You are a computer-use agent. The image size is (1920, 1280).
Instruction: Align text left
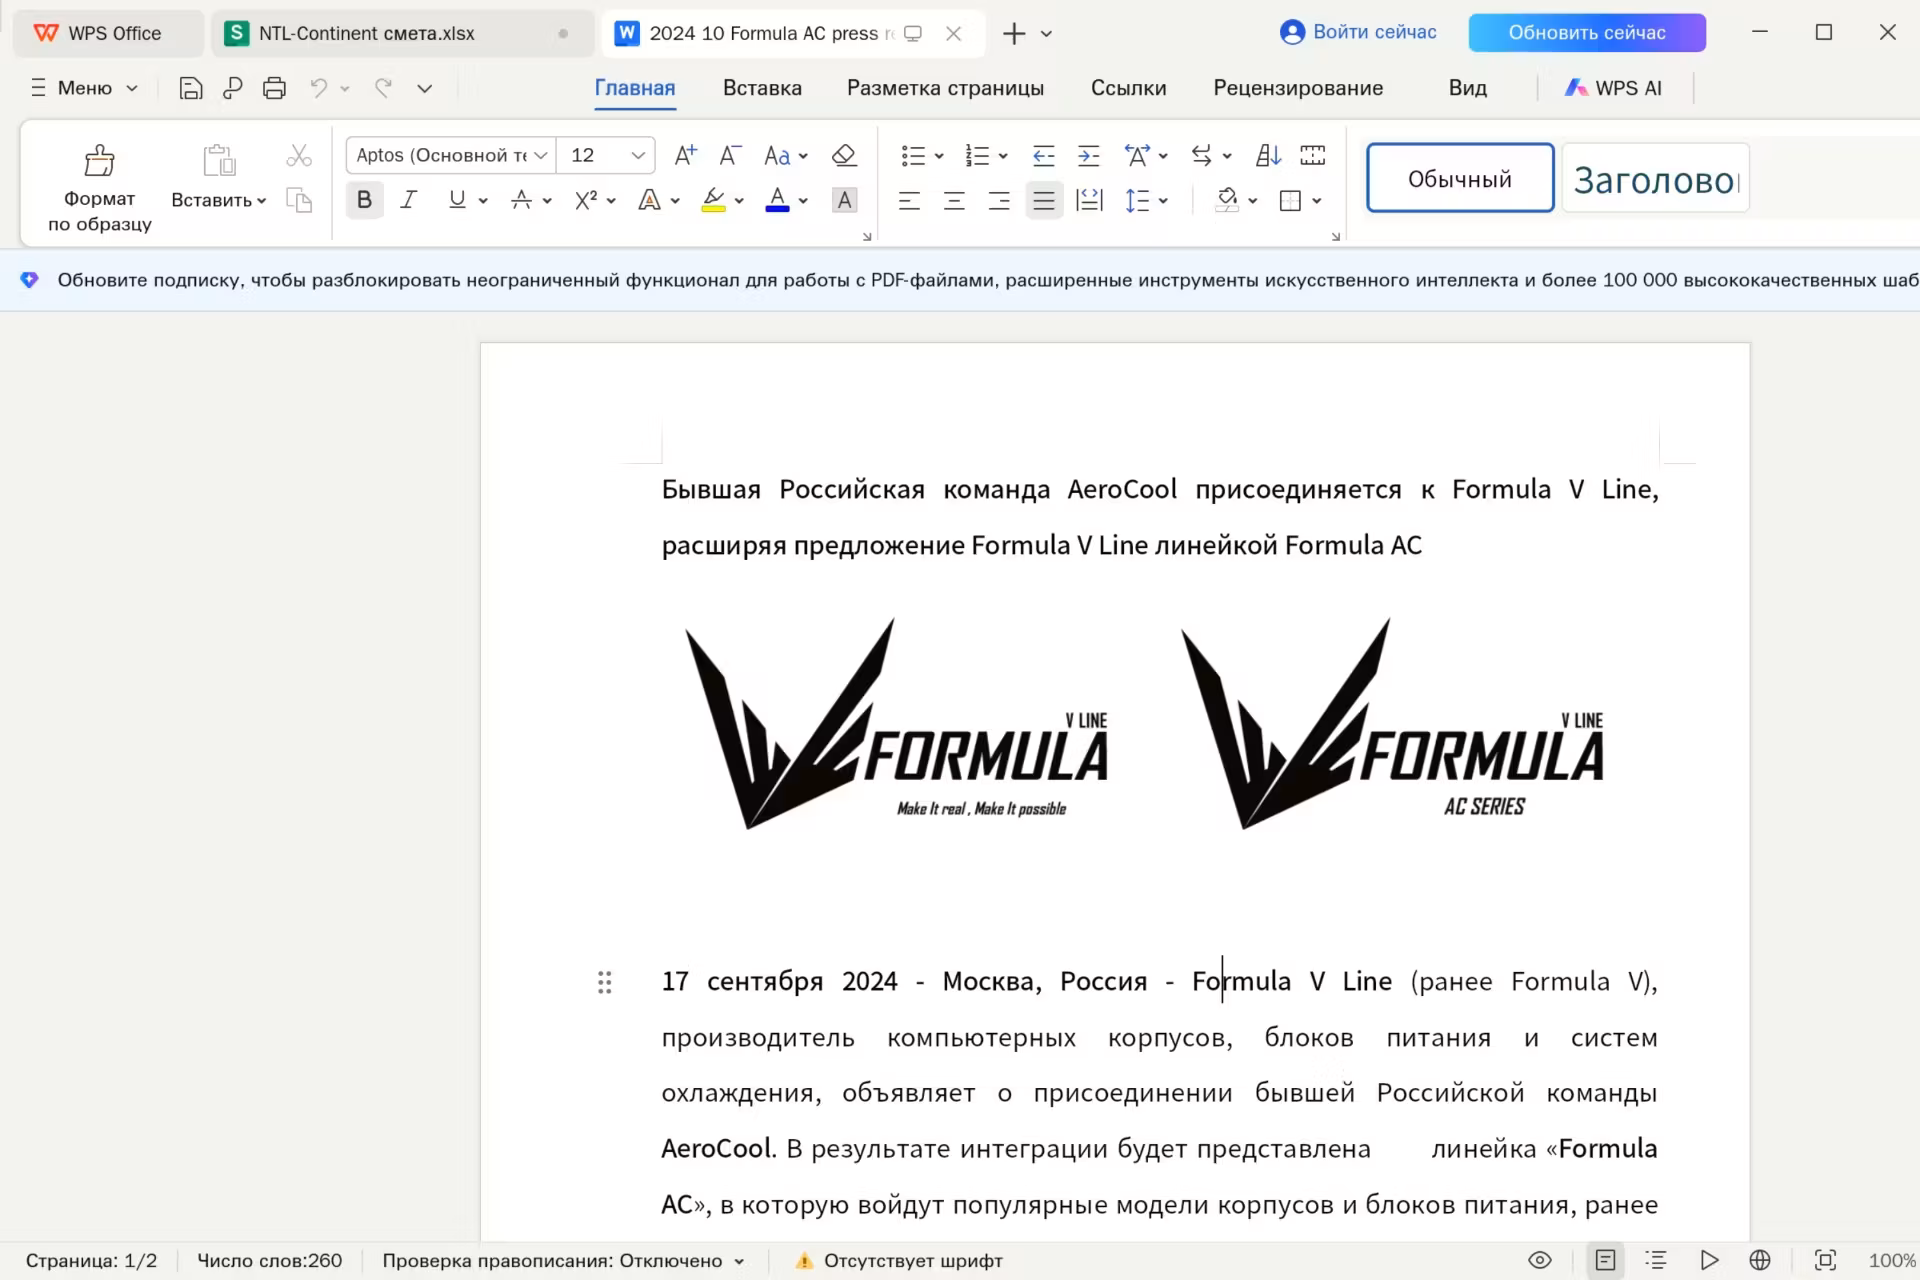(x=909, y=200)
